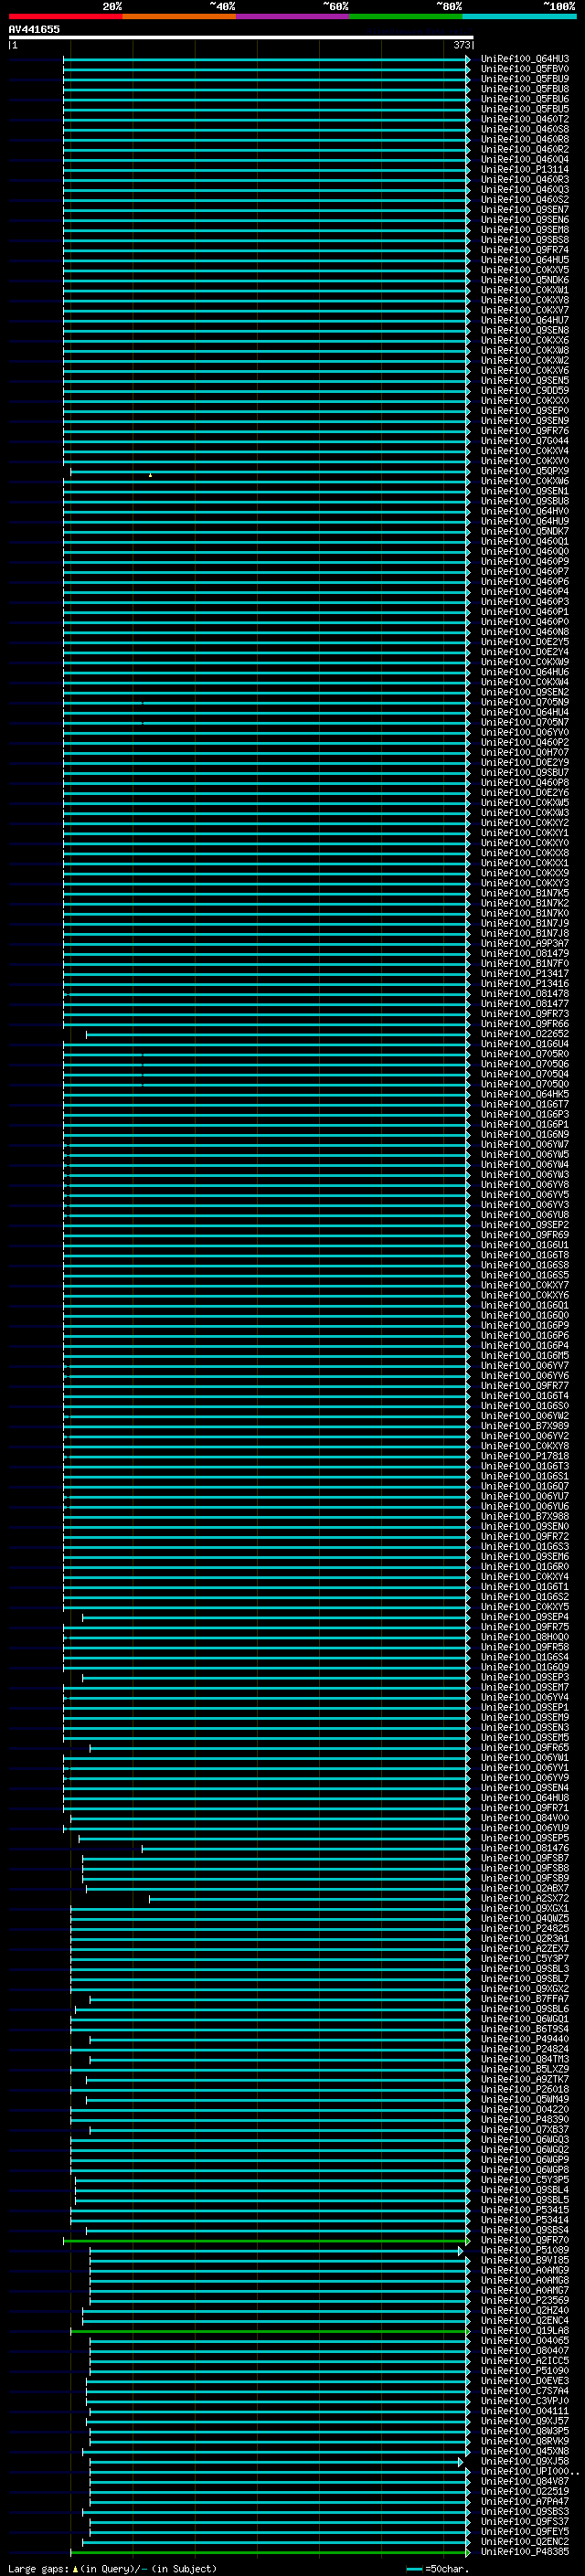Click hit label UniRef100_C9DD59
Image resolution: width=585 pixels, height=2576 pixels.
pyautogui.click(x=525, y=391)
